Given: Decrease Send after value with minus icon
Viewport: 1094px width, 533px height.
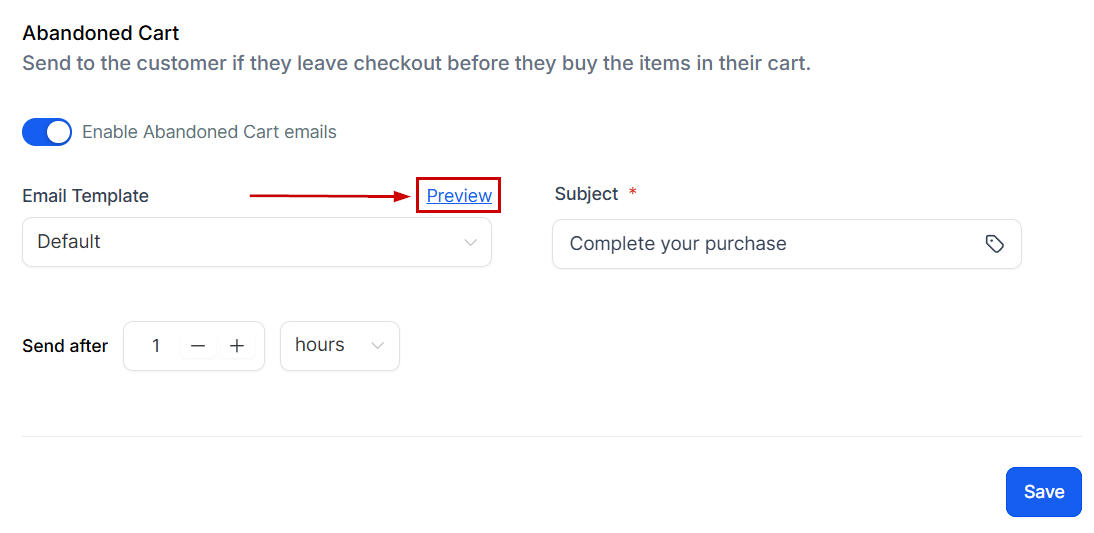Looking at the screenshot, I should pyautogui.click(x=198, y=346).
